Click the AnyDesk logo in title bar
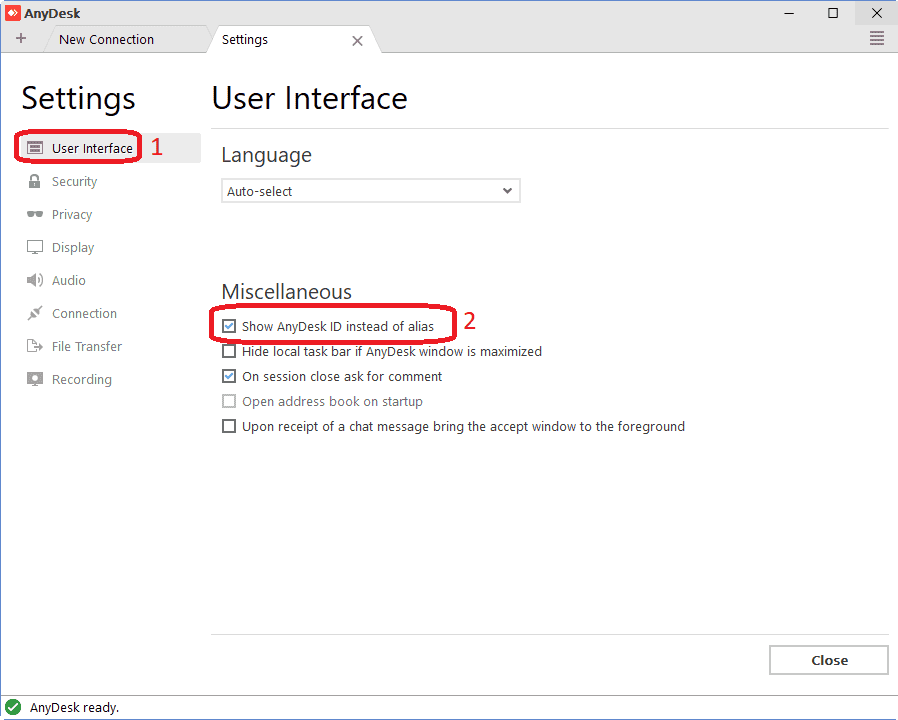The image size is (898, 720). [x=13, y=13]
